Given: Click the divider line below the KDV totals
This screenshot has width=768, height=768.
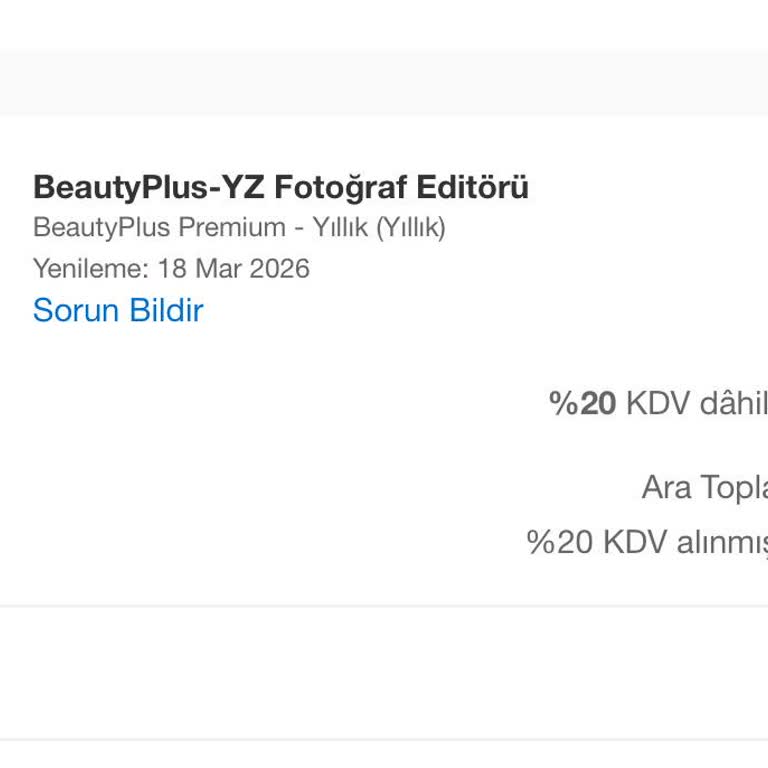Looking at the screenshot, I should [x=384, y=606].
